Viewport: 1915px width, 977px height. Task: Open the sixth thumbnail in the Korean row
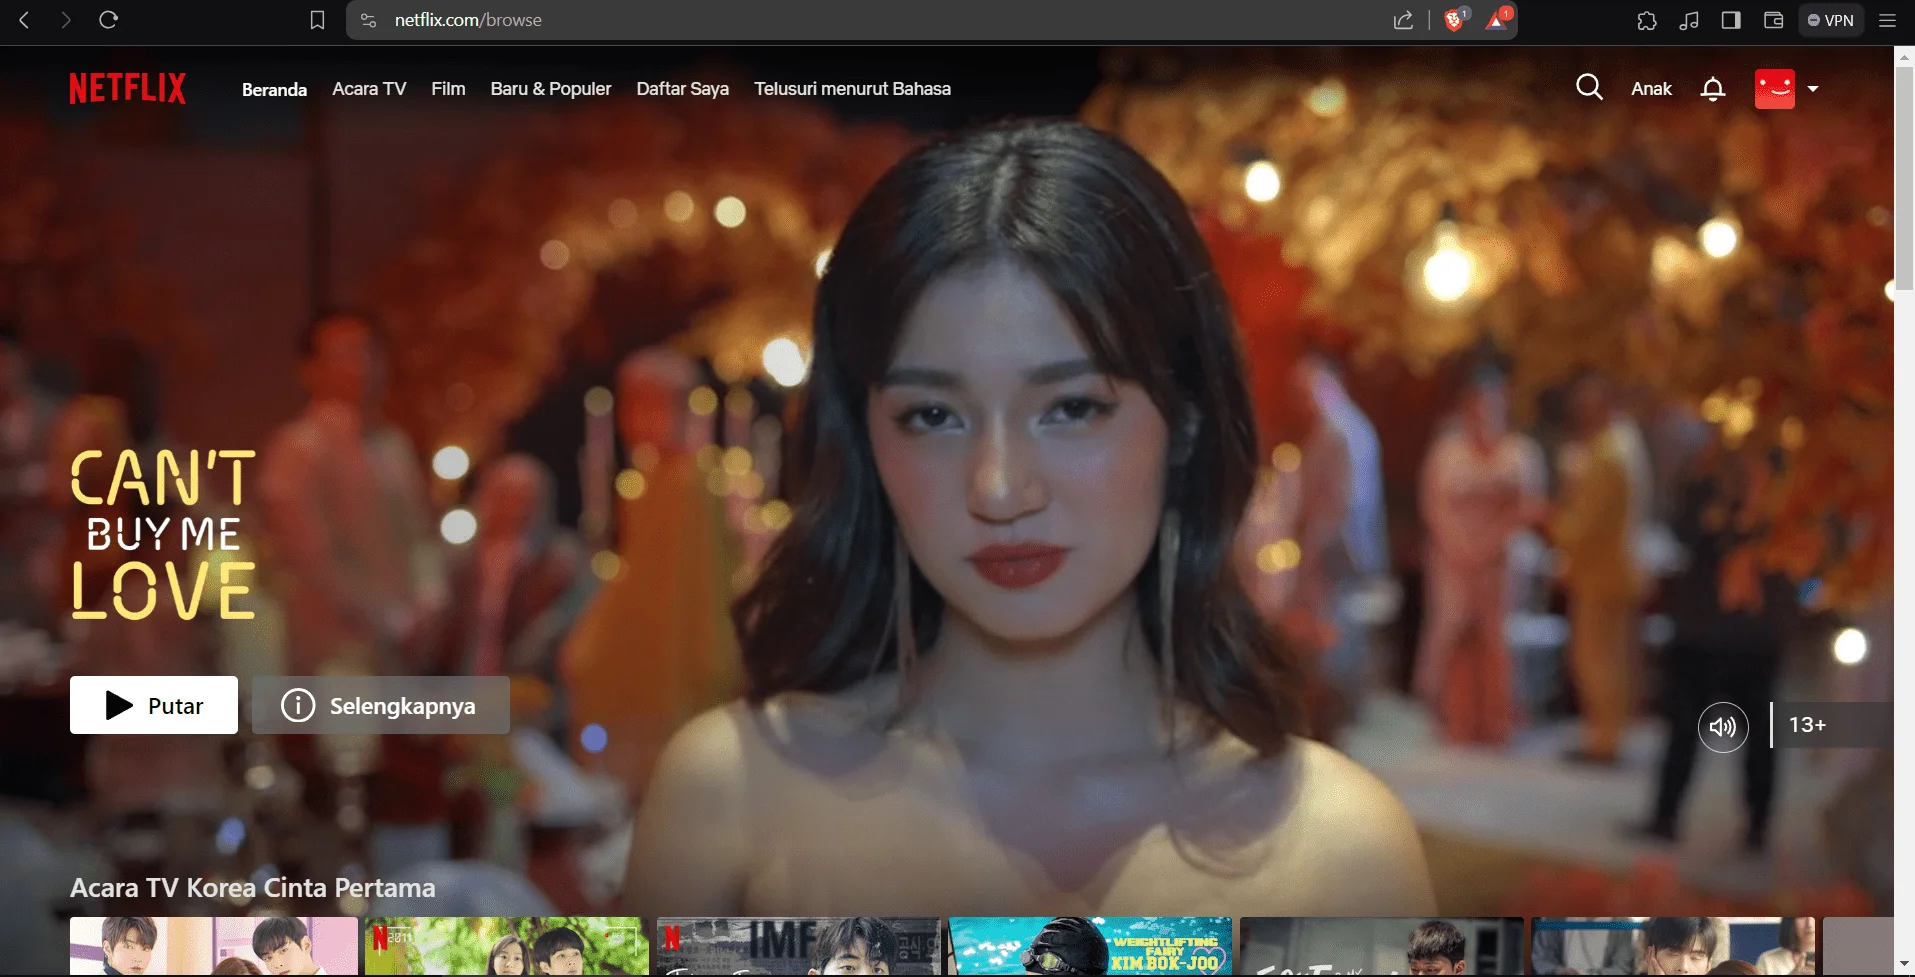pos(1673,946)
